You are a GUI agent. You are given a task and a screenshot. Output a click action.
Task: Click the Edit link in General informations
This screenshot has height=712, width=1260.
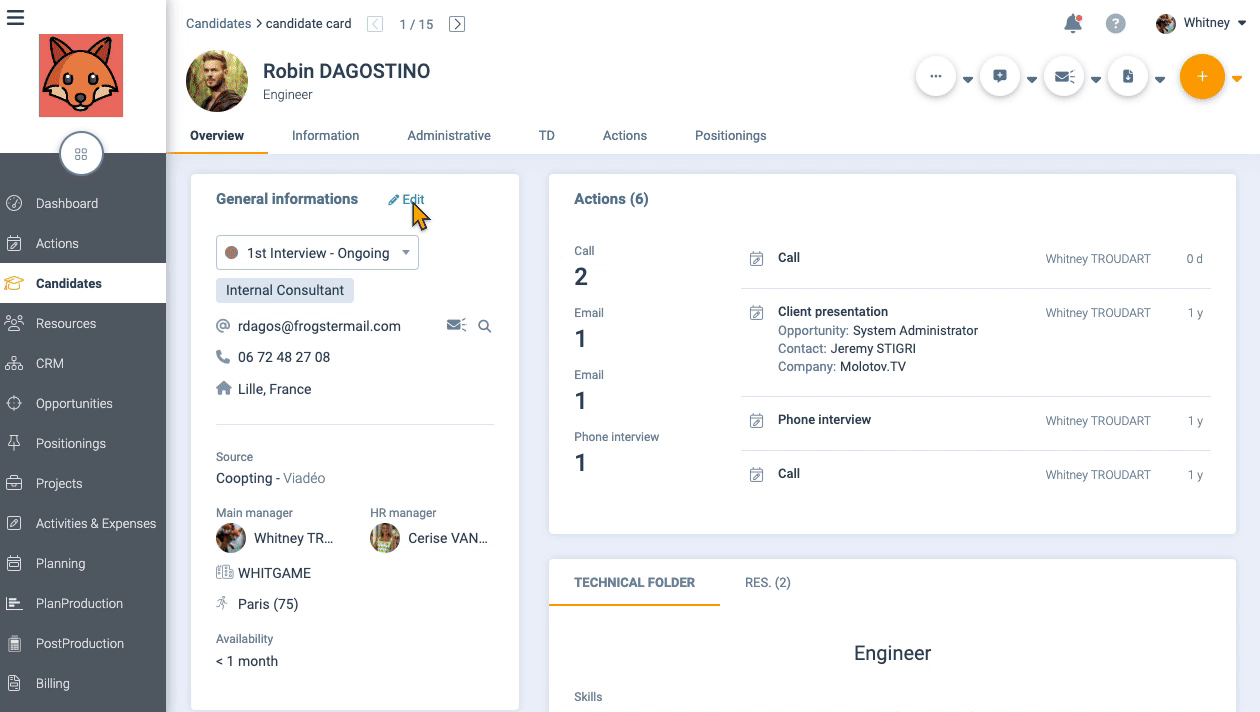[x=407, y=200]
